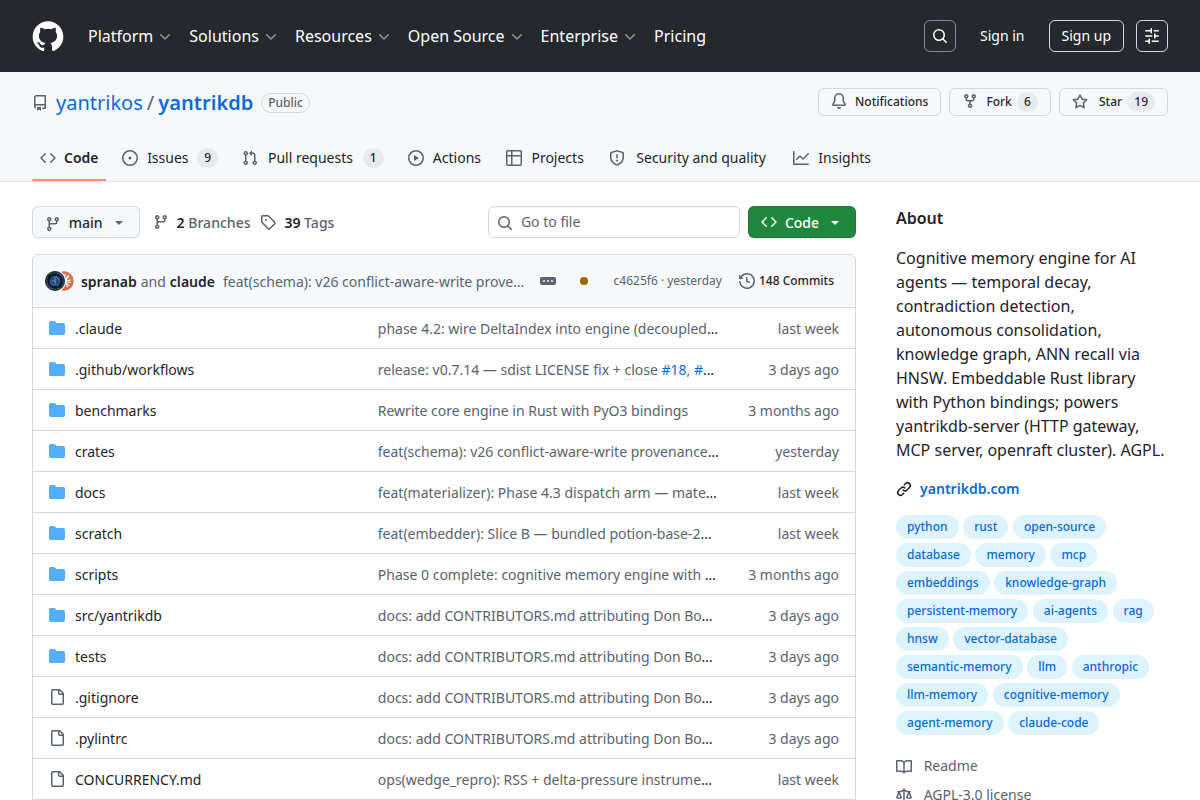Click the claude-code topic tag

(x=1053, y=723)
